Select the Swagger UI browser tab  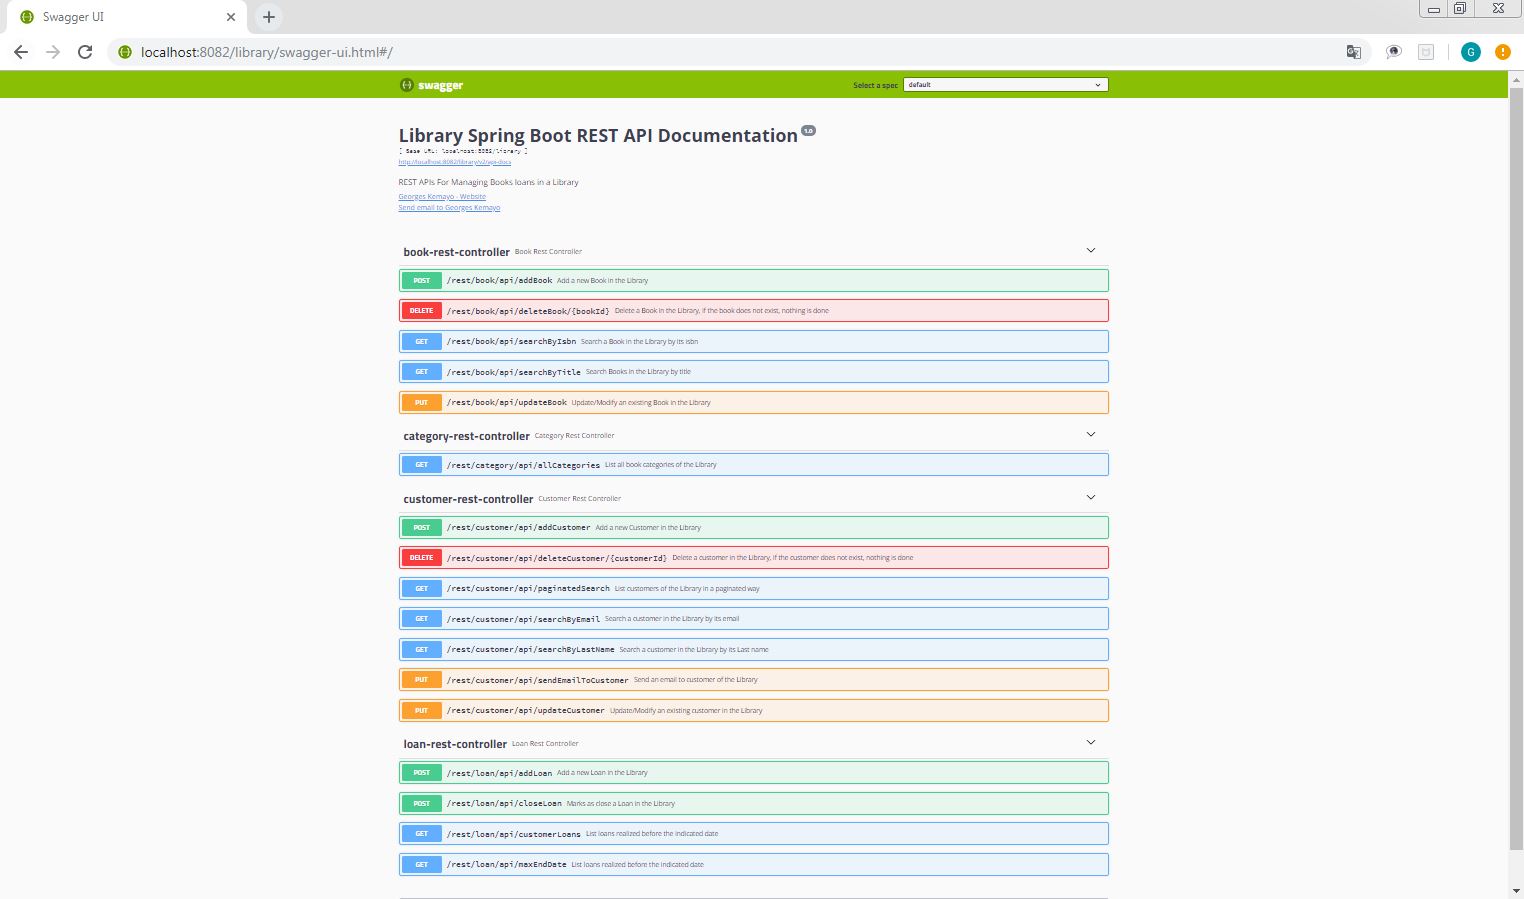tap(120, 17)
